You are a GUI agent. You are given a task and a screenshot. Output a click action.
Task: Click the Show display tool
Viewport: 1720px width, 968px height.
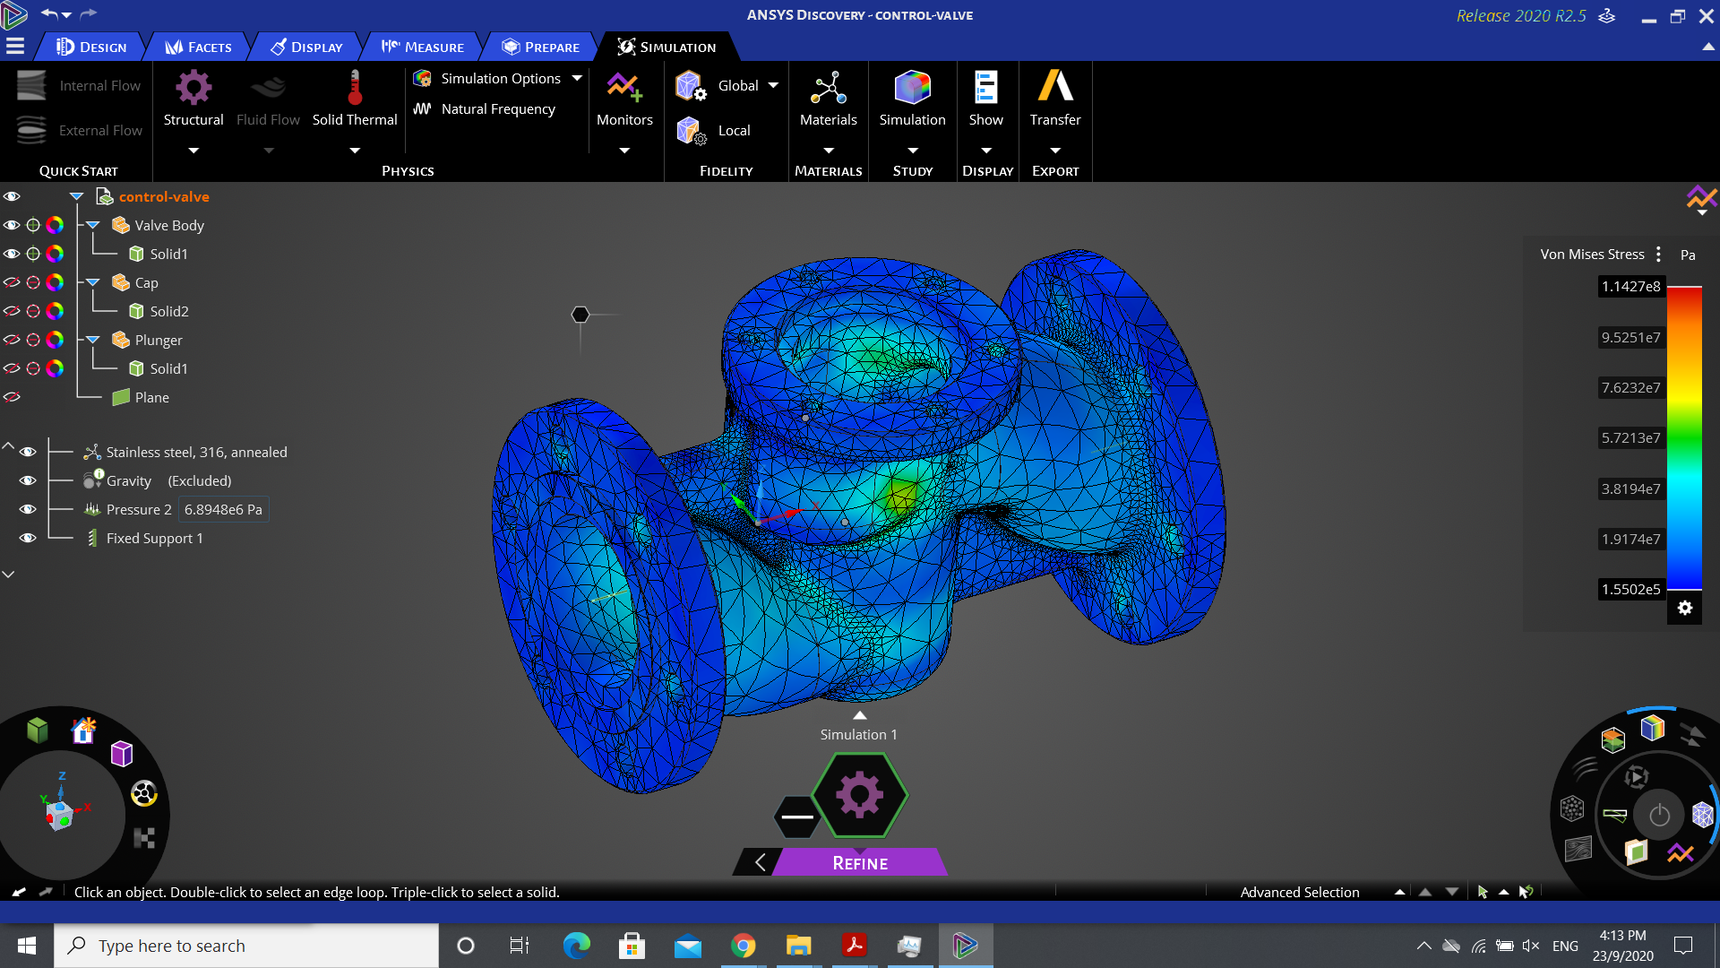tap(986, 98)
